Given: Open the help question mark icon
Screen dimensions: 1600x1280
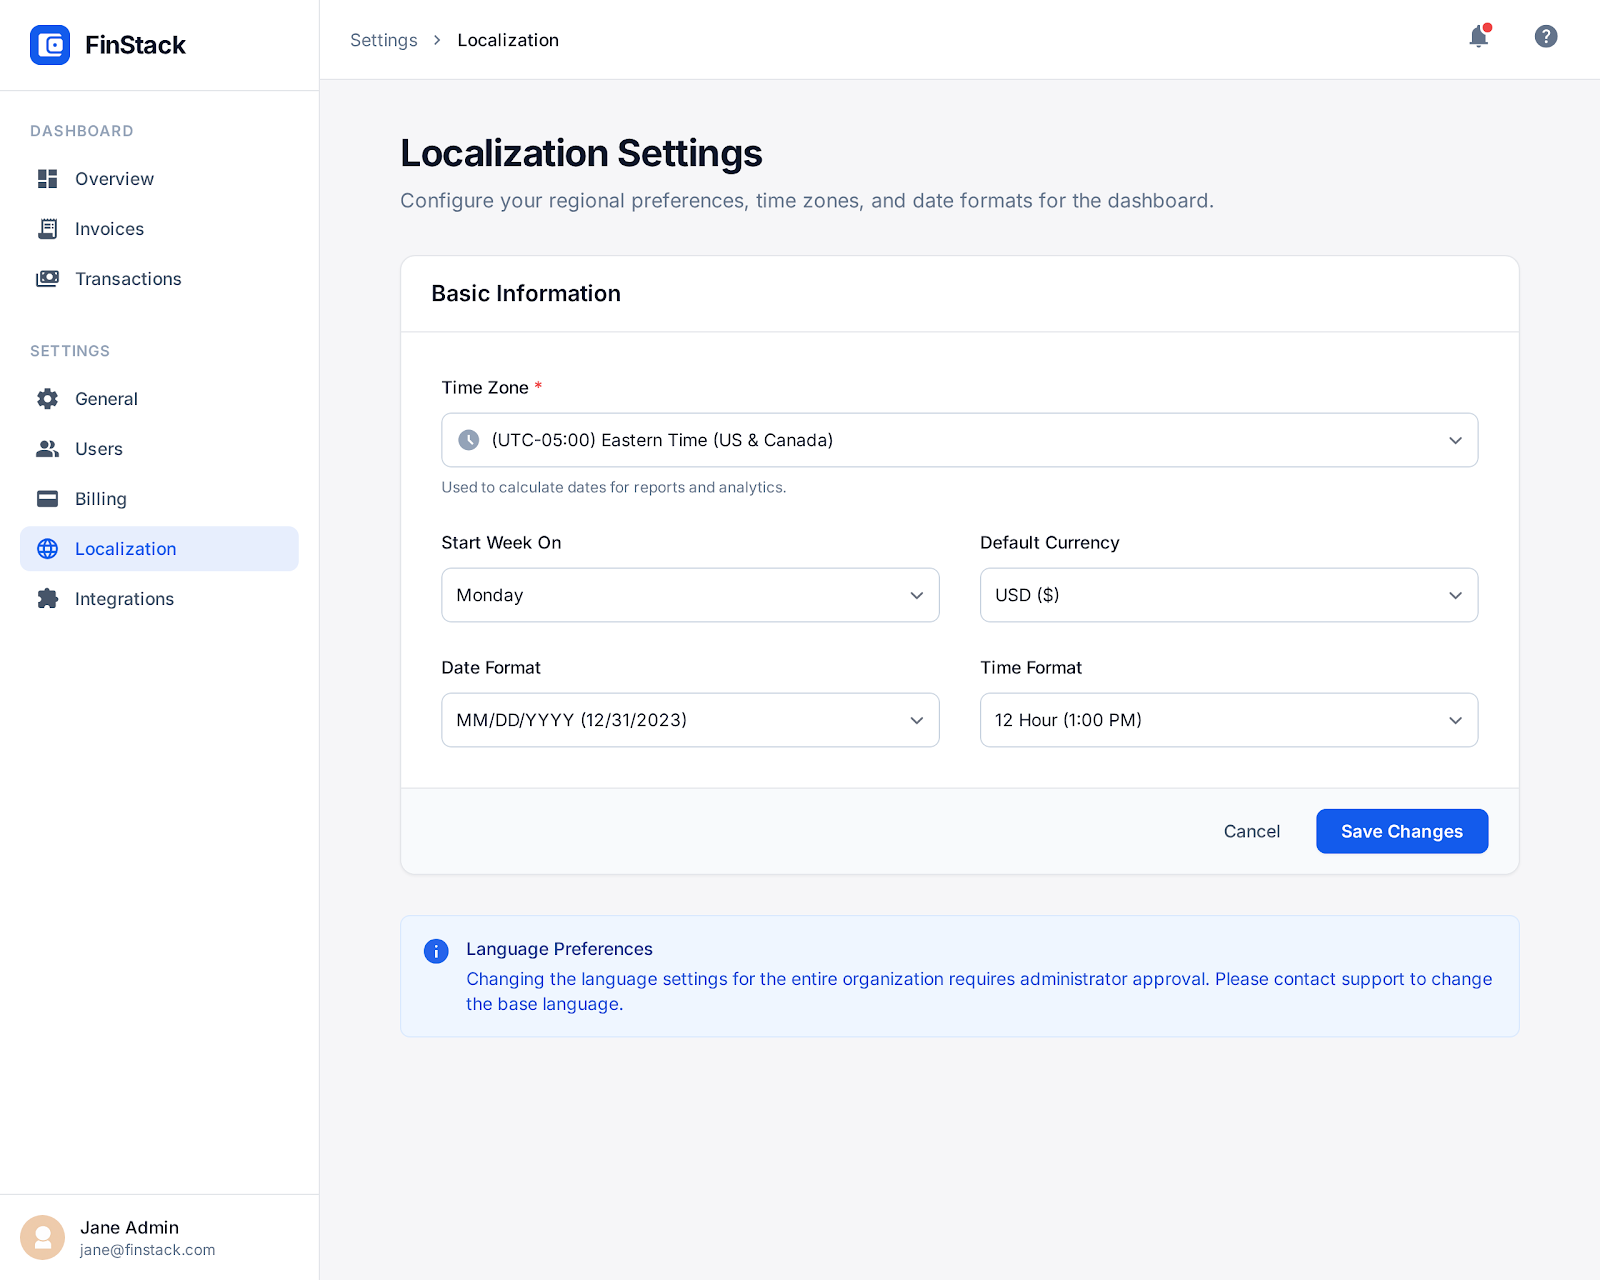Looking at the screenshot, I should tap(1545, 37).
